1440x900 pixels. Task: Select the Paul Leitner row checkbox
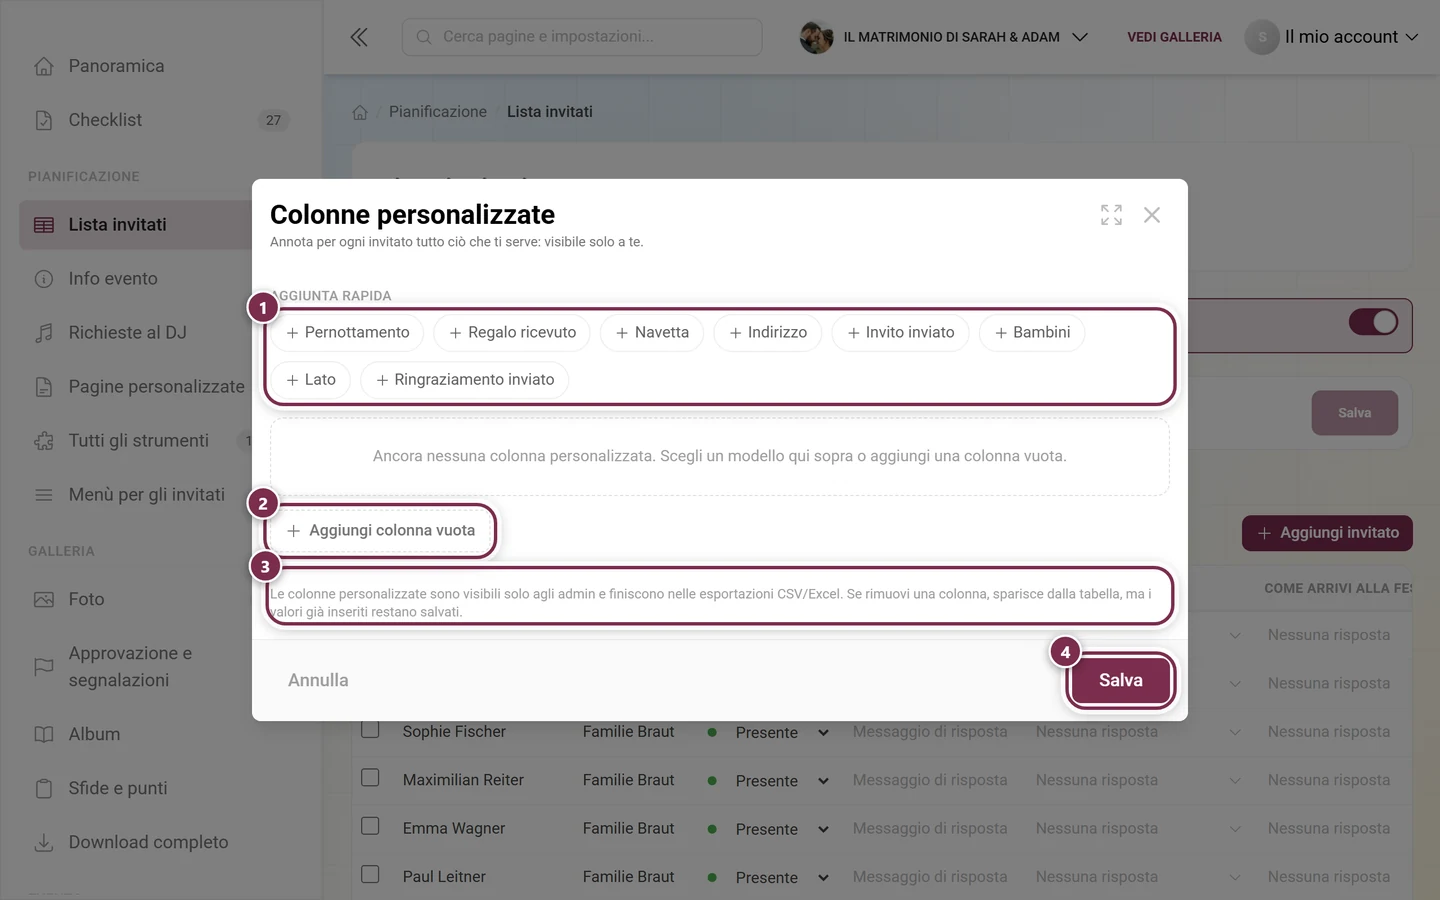tap(370, 874)
